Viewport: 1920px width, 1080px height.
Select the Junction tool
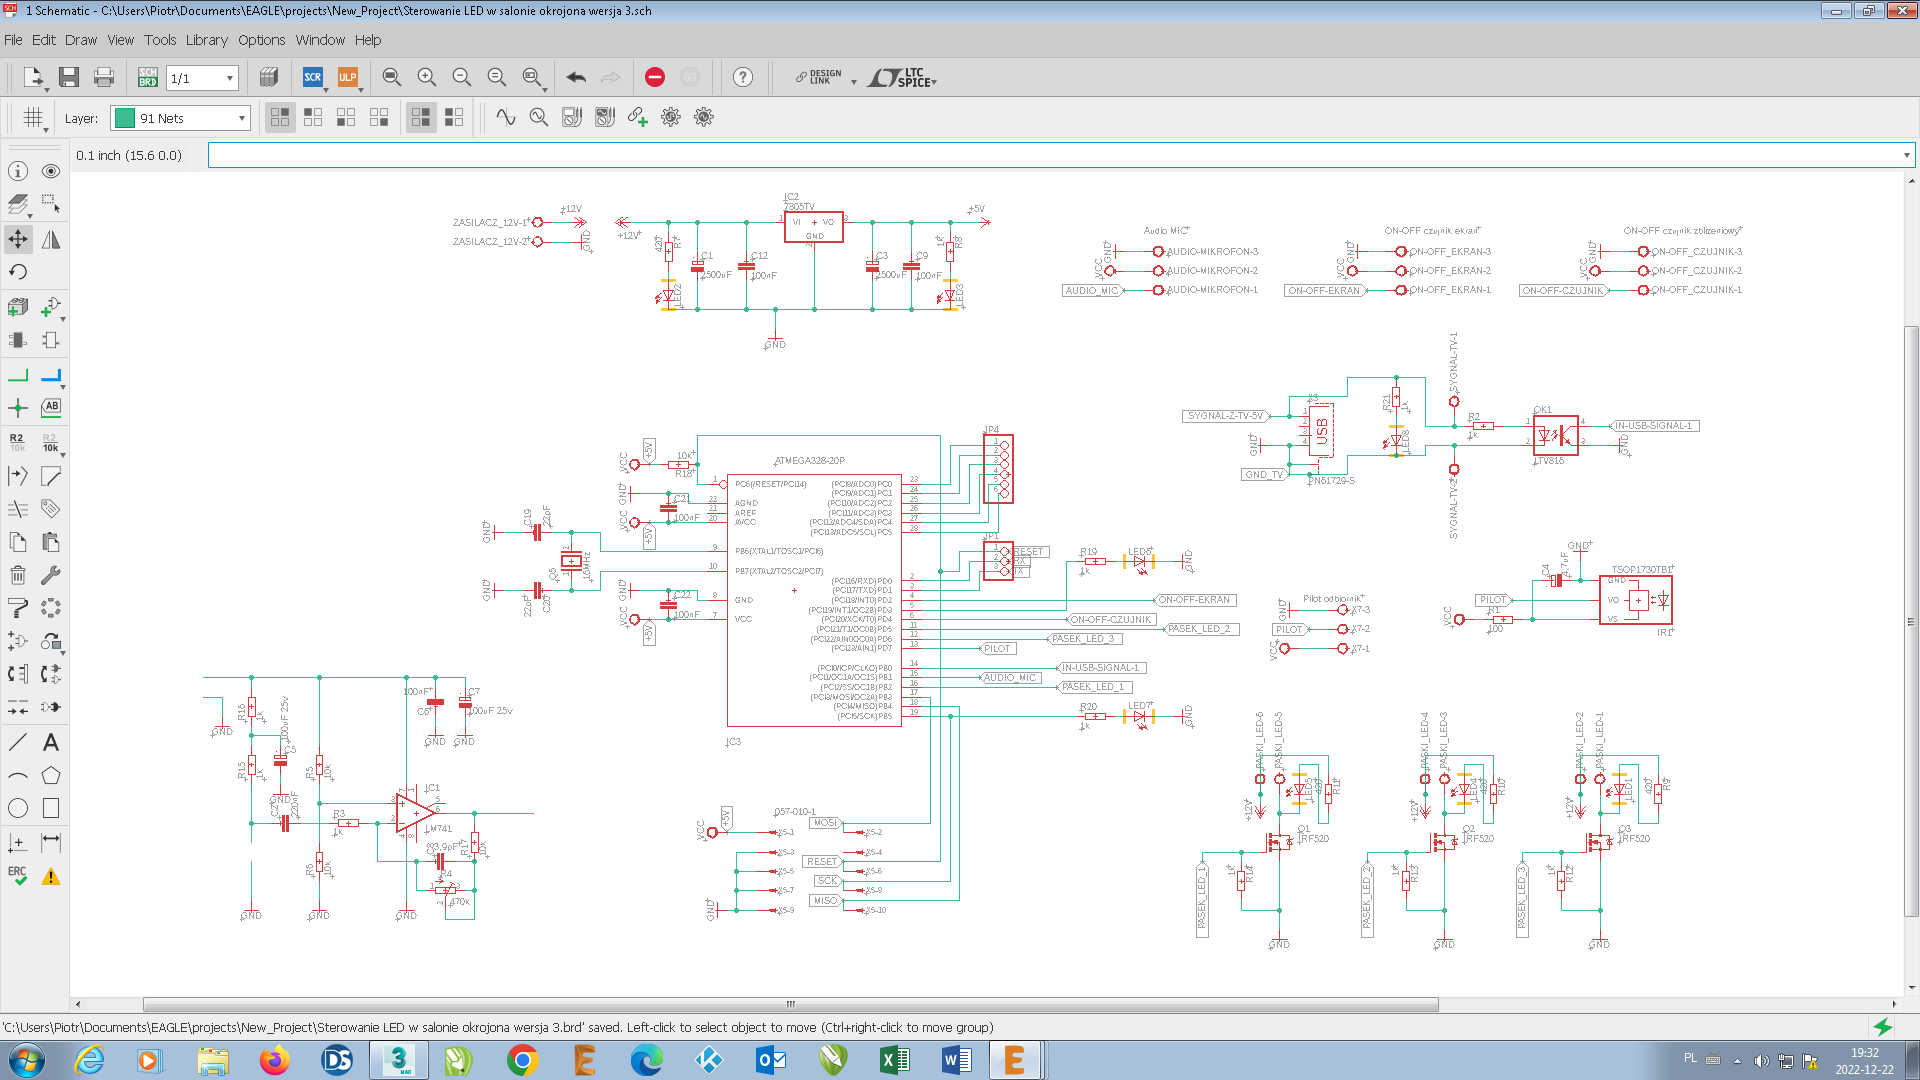coord(18,408)
